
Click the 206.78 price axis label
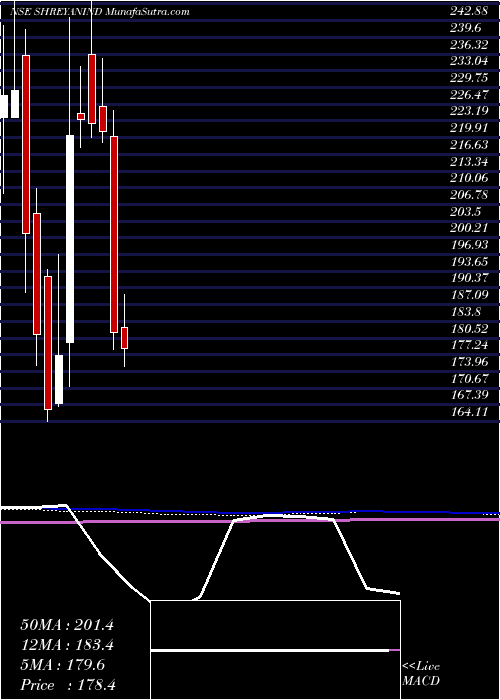pyautogui.click(x=469, y=195)
